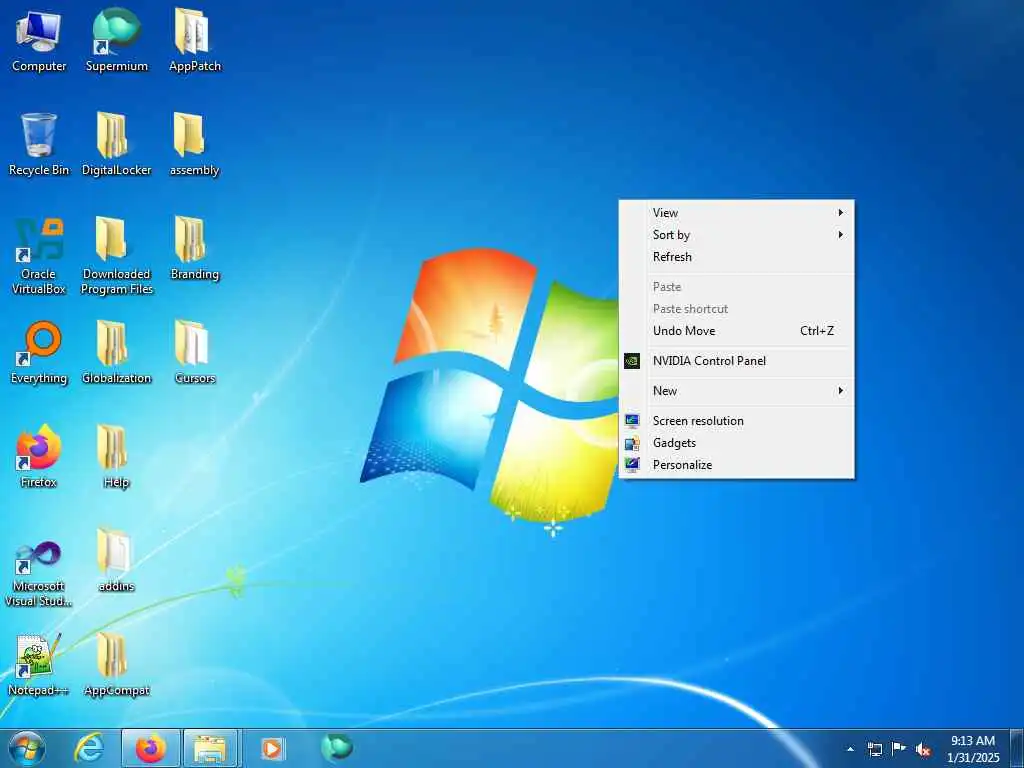The height and width of the screenshot is (768, 1024).
Task: Show hidden tray icons arrow
Action: [x=850, y=749]
